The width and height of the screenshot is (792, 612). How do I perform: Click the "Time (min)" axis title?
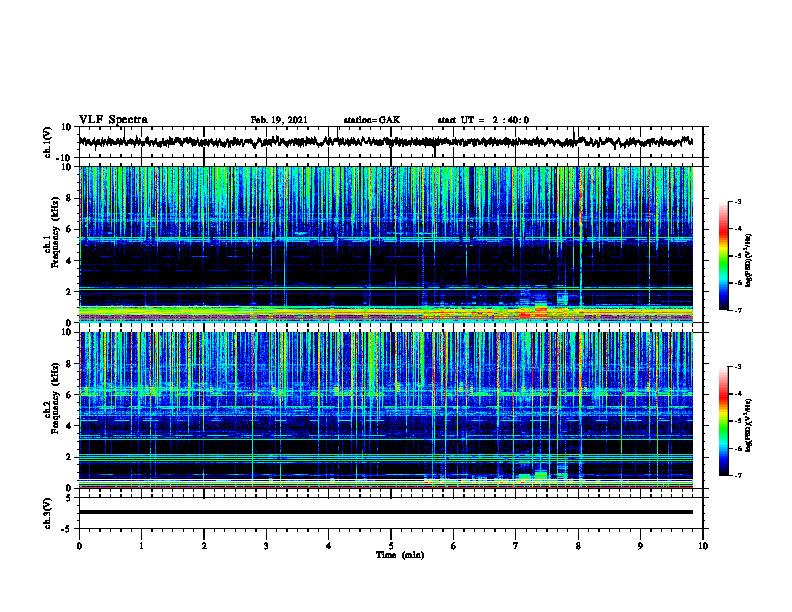click(x=400, y=555)
